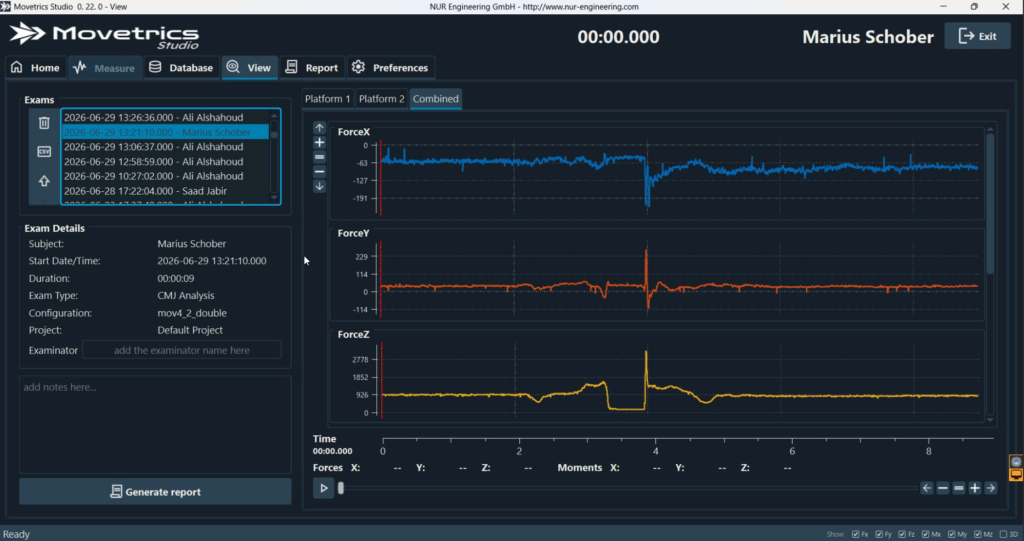Click the Exit button

click(977, 36)
